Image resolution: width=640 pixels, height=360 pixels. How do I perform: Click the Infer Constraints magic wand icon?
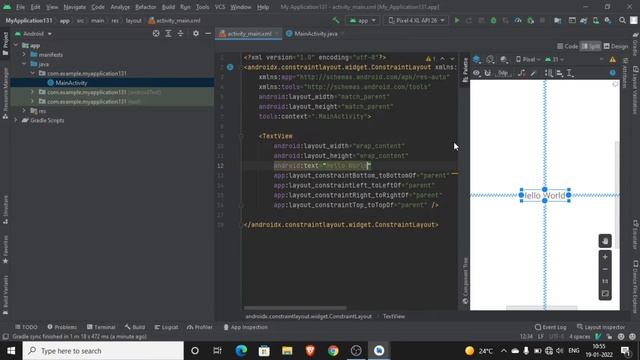[x=533, y=73]
